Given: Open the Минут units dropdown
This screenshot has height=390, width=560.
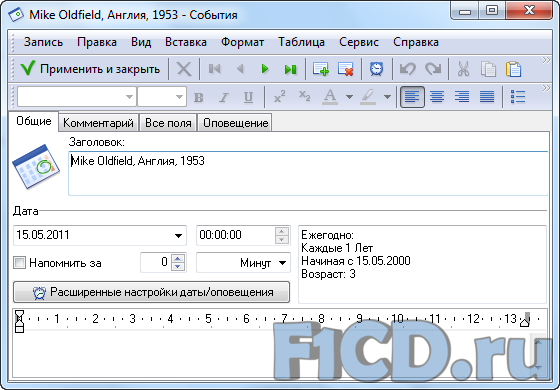Looking at the screenshot, I should (243, 263).
